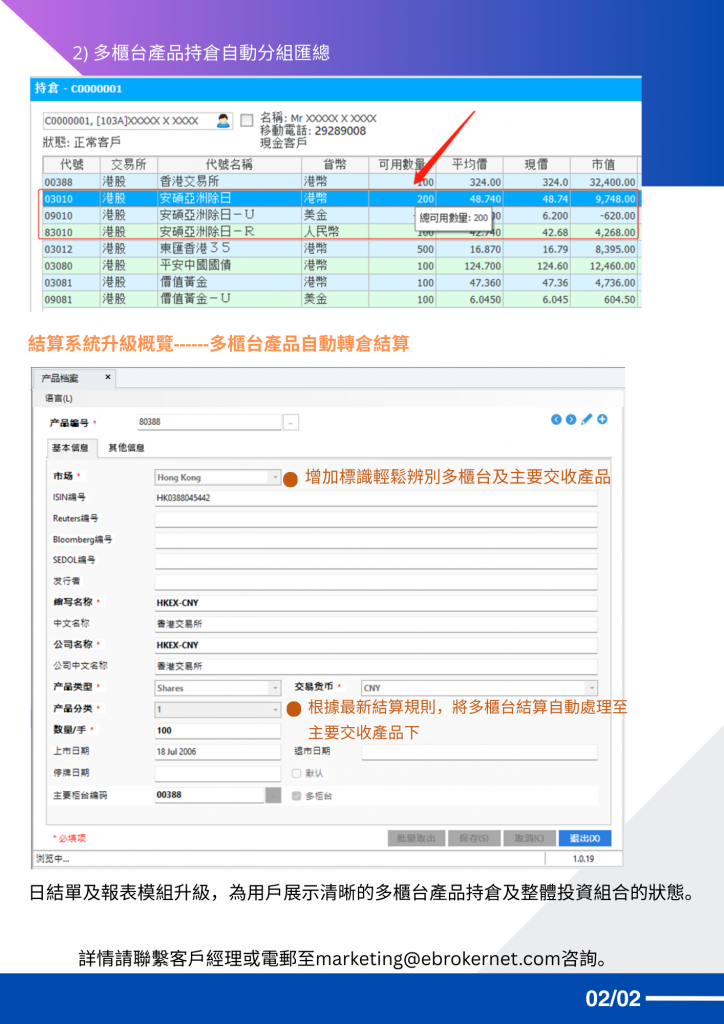Select the 09010 安碩亞洲除日-U row
This screenshot has width=724, height=1024.
[340, 216]
